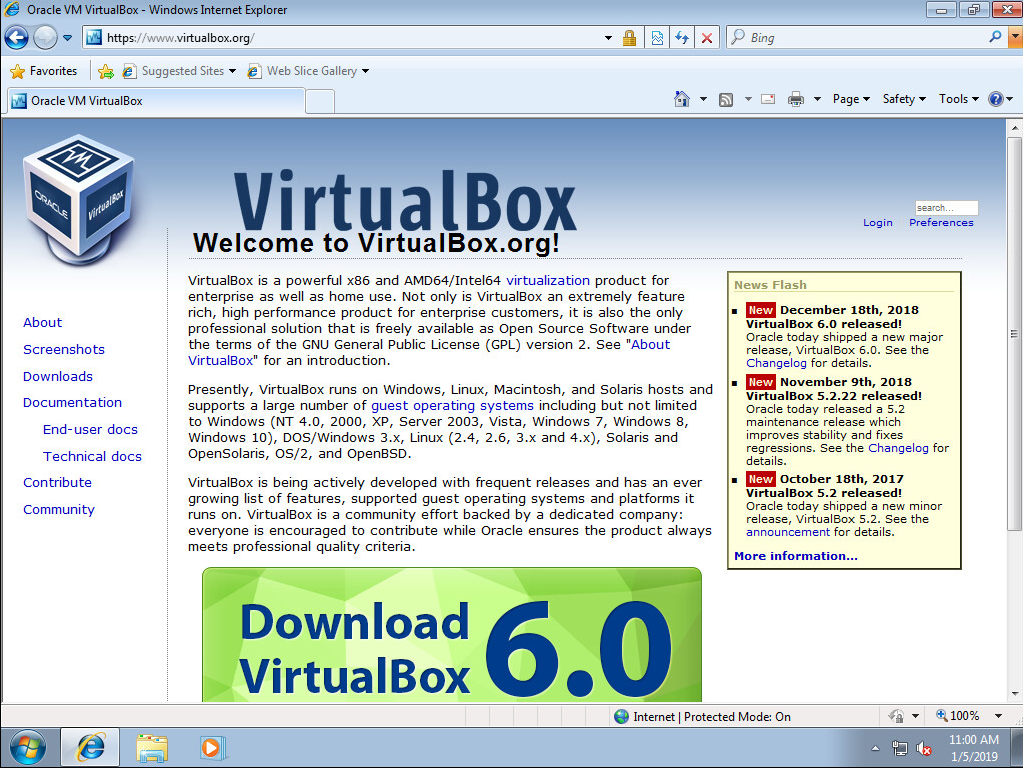Screen dimensions: 1023x768
Task: Open Suggested Sites dropdown
Action: (179, 70)
